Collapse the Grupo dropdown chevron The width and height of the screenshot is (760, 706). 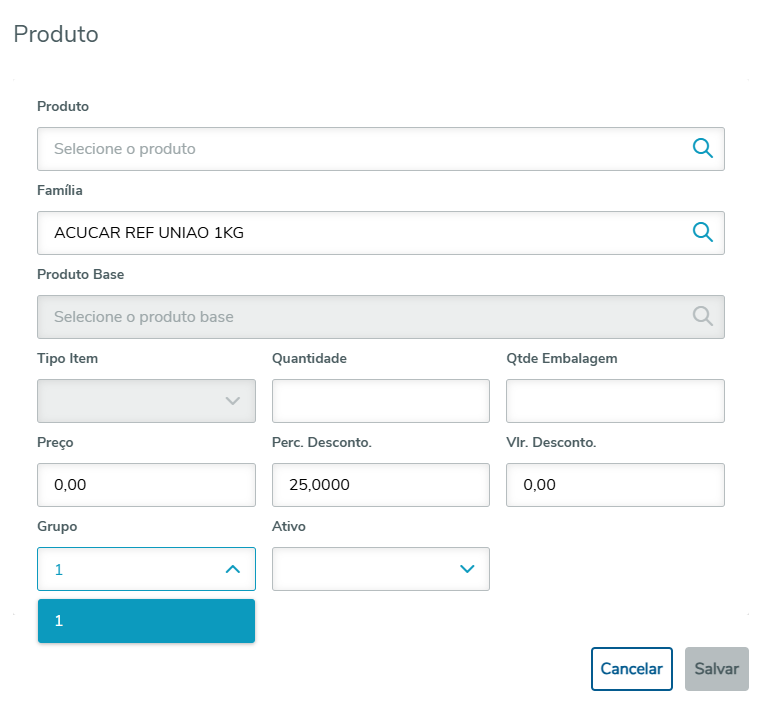232,569
